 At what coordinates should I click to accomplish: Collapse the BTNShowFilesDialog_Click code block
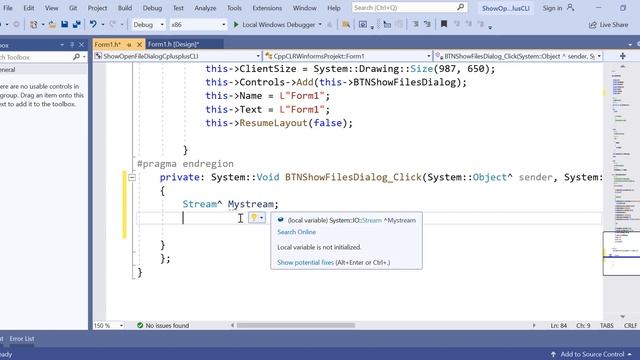(132, 177)
